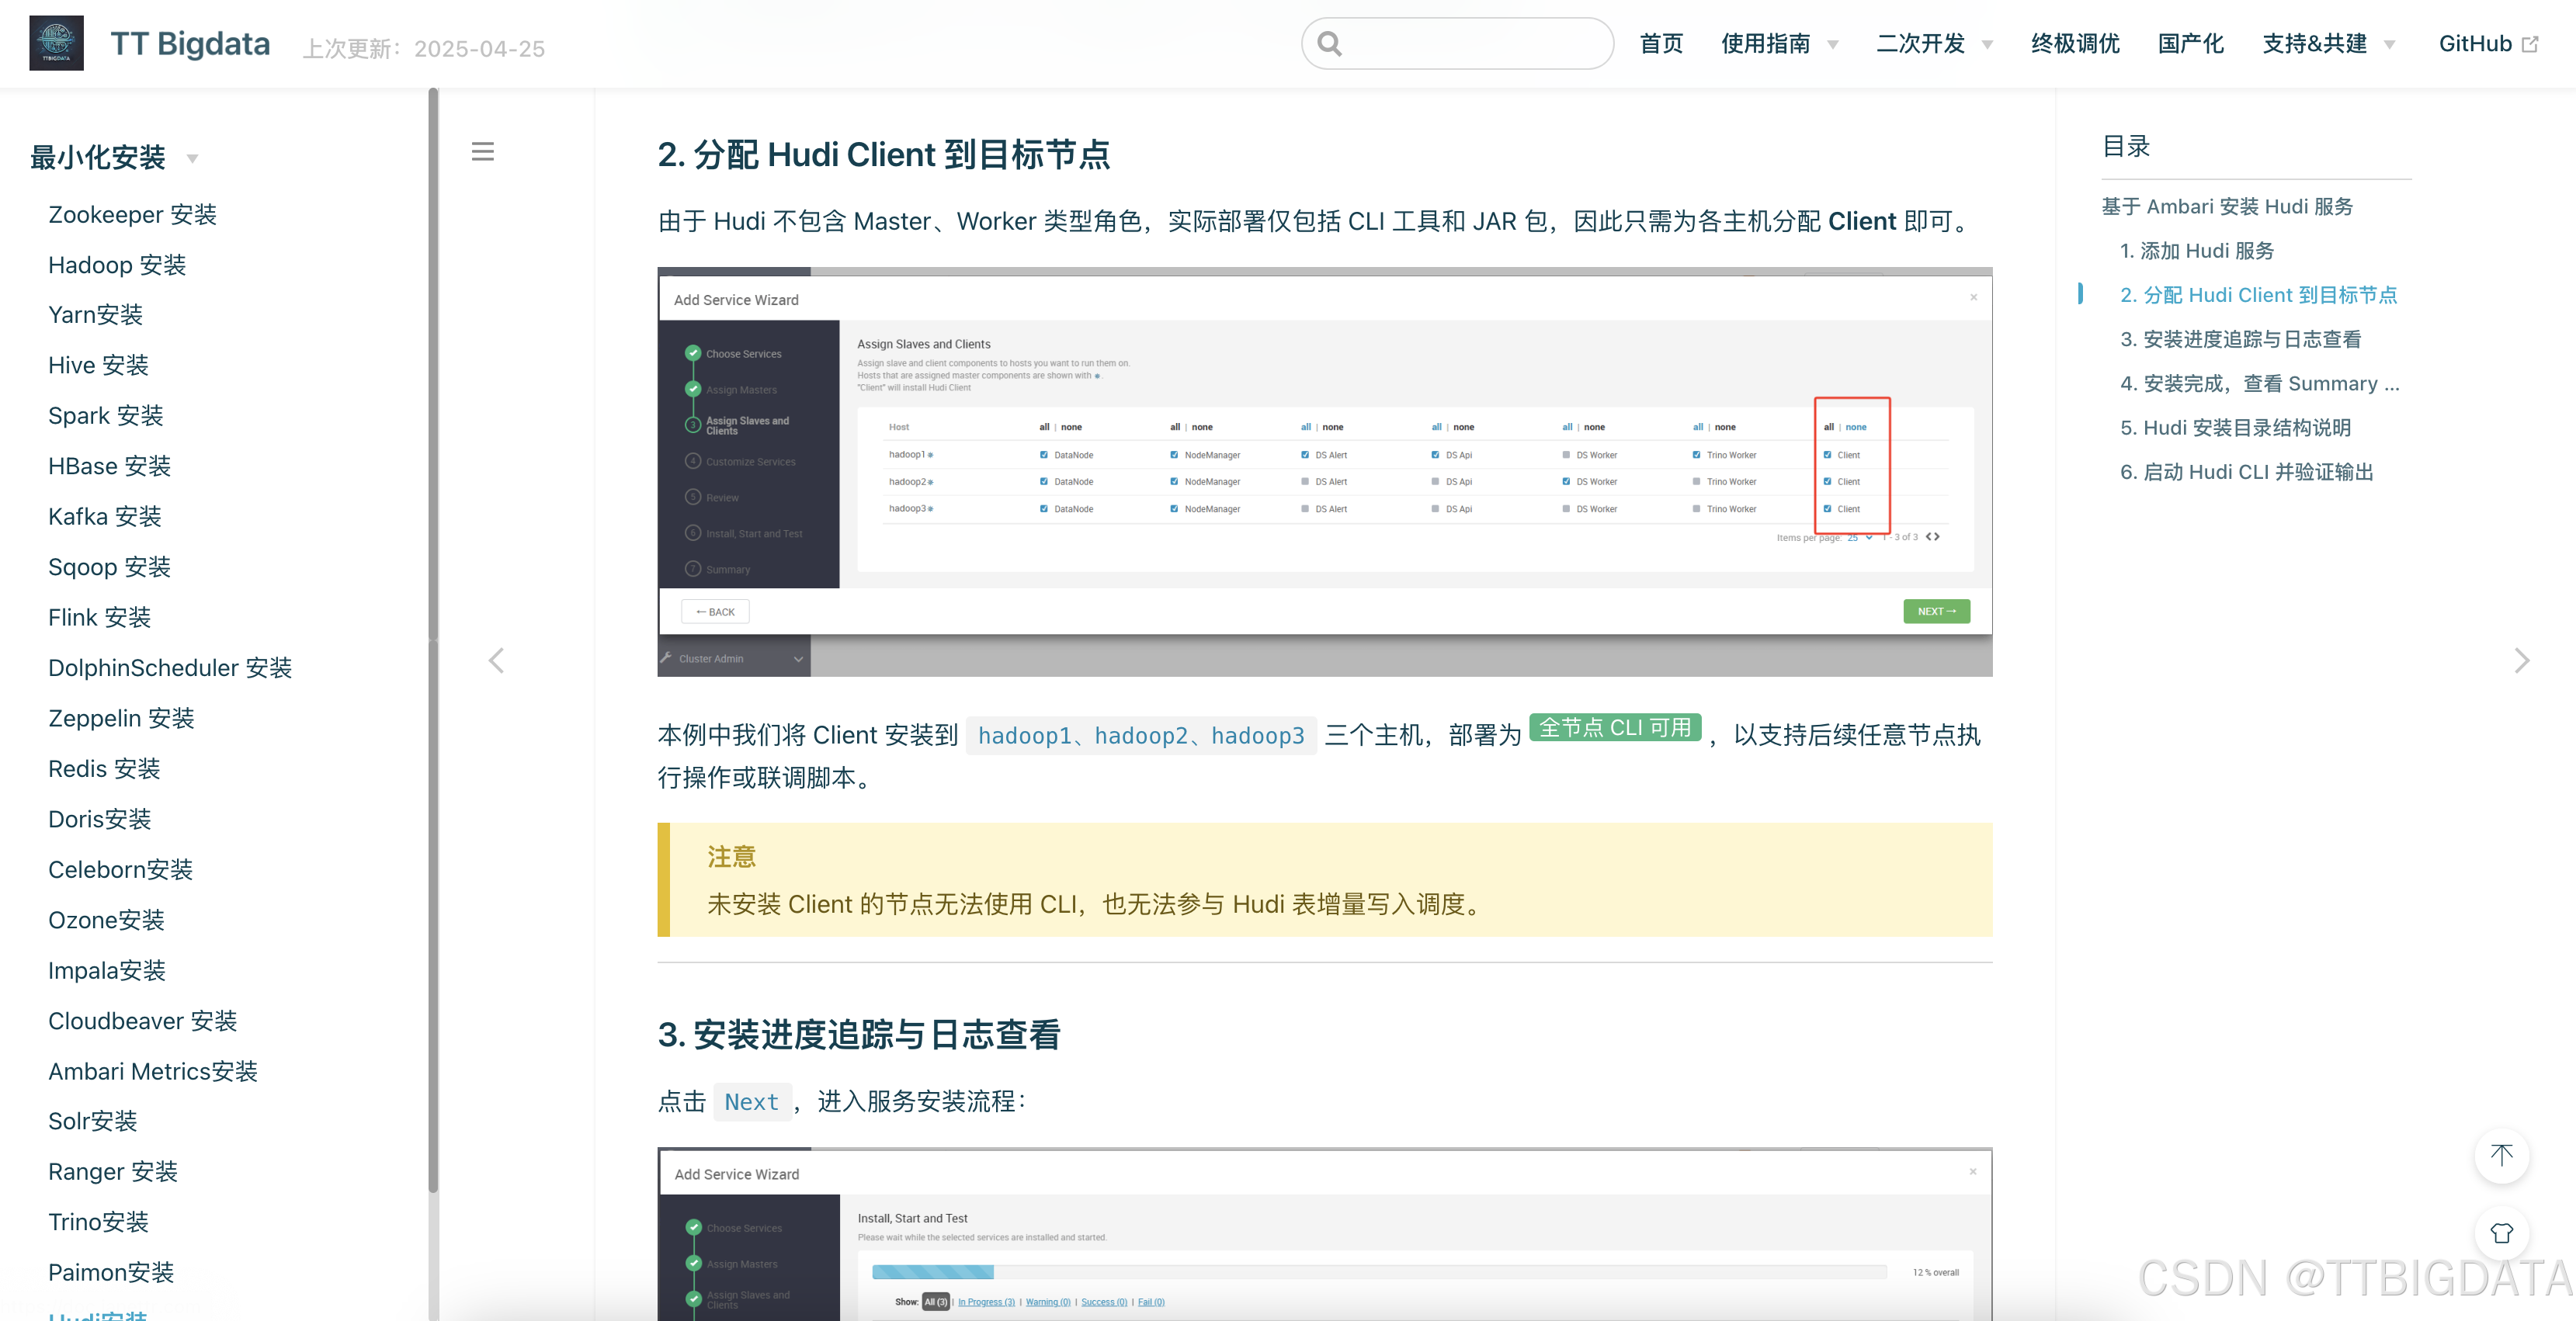The image size is (2576, 1321).
Task: Open the 国产化 nav item
Action: point(2190,44)
